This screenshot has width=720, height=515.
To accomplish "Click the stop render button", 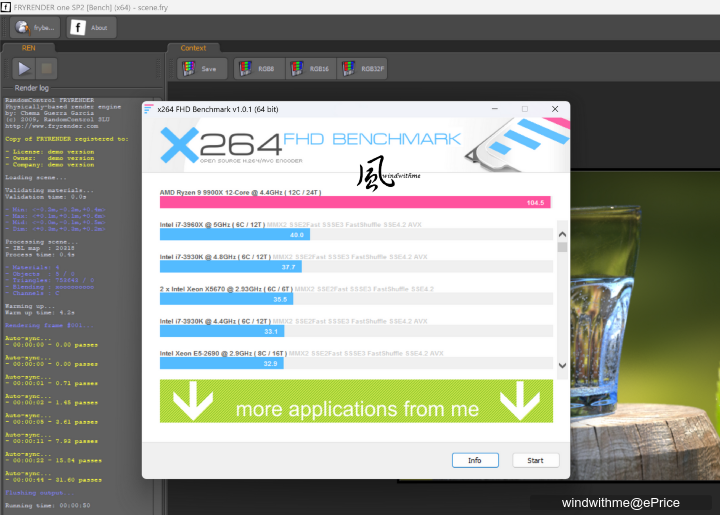I will click(47, 69).
